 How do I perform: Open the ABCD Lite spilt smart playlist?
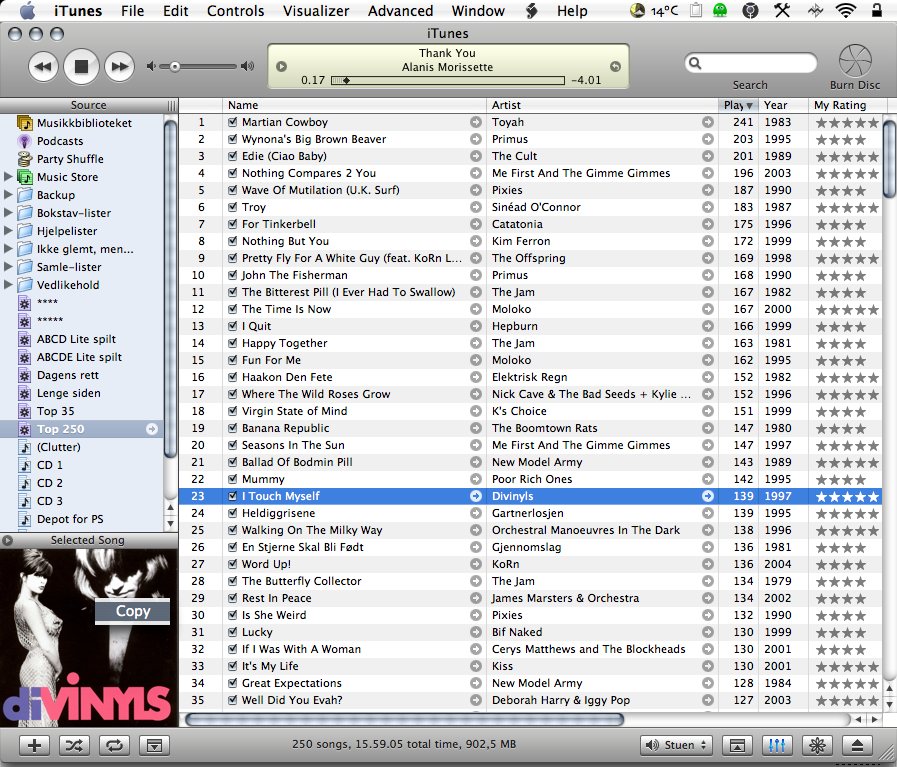click(76, 339)
